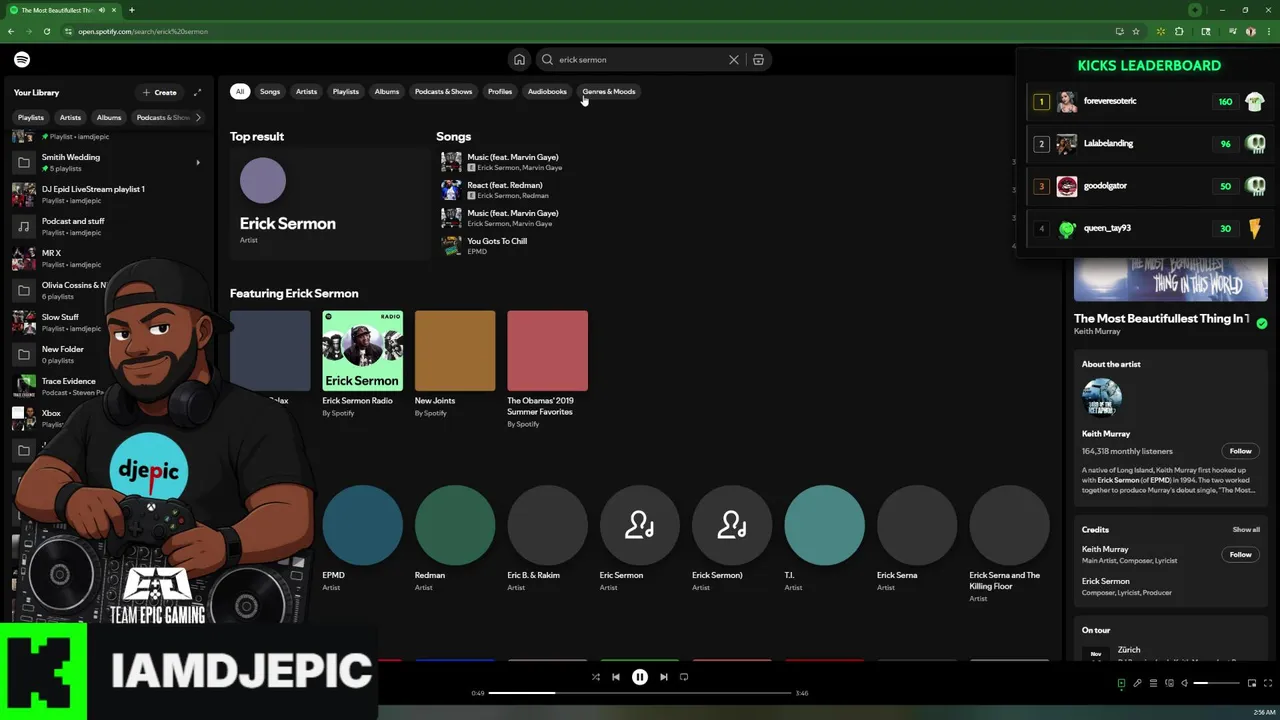This screenshot has width=1280, height=720.
Task: Select the Audiobooks search filter tab
Action: [547, 91]
